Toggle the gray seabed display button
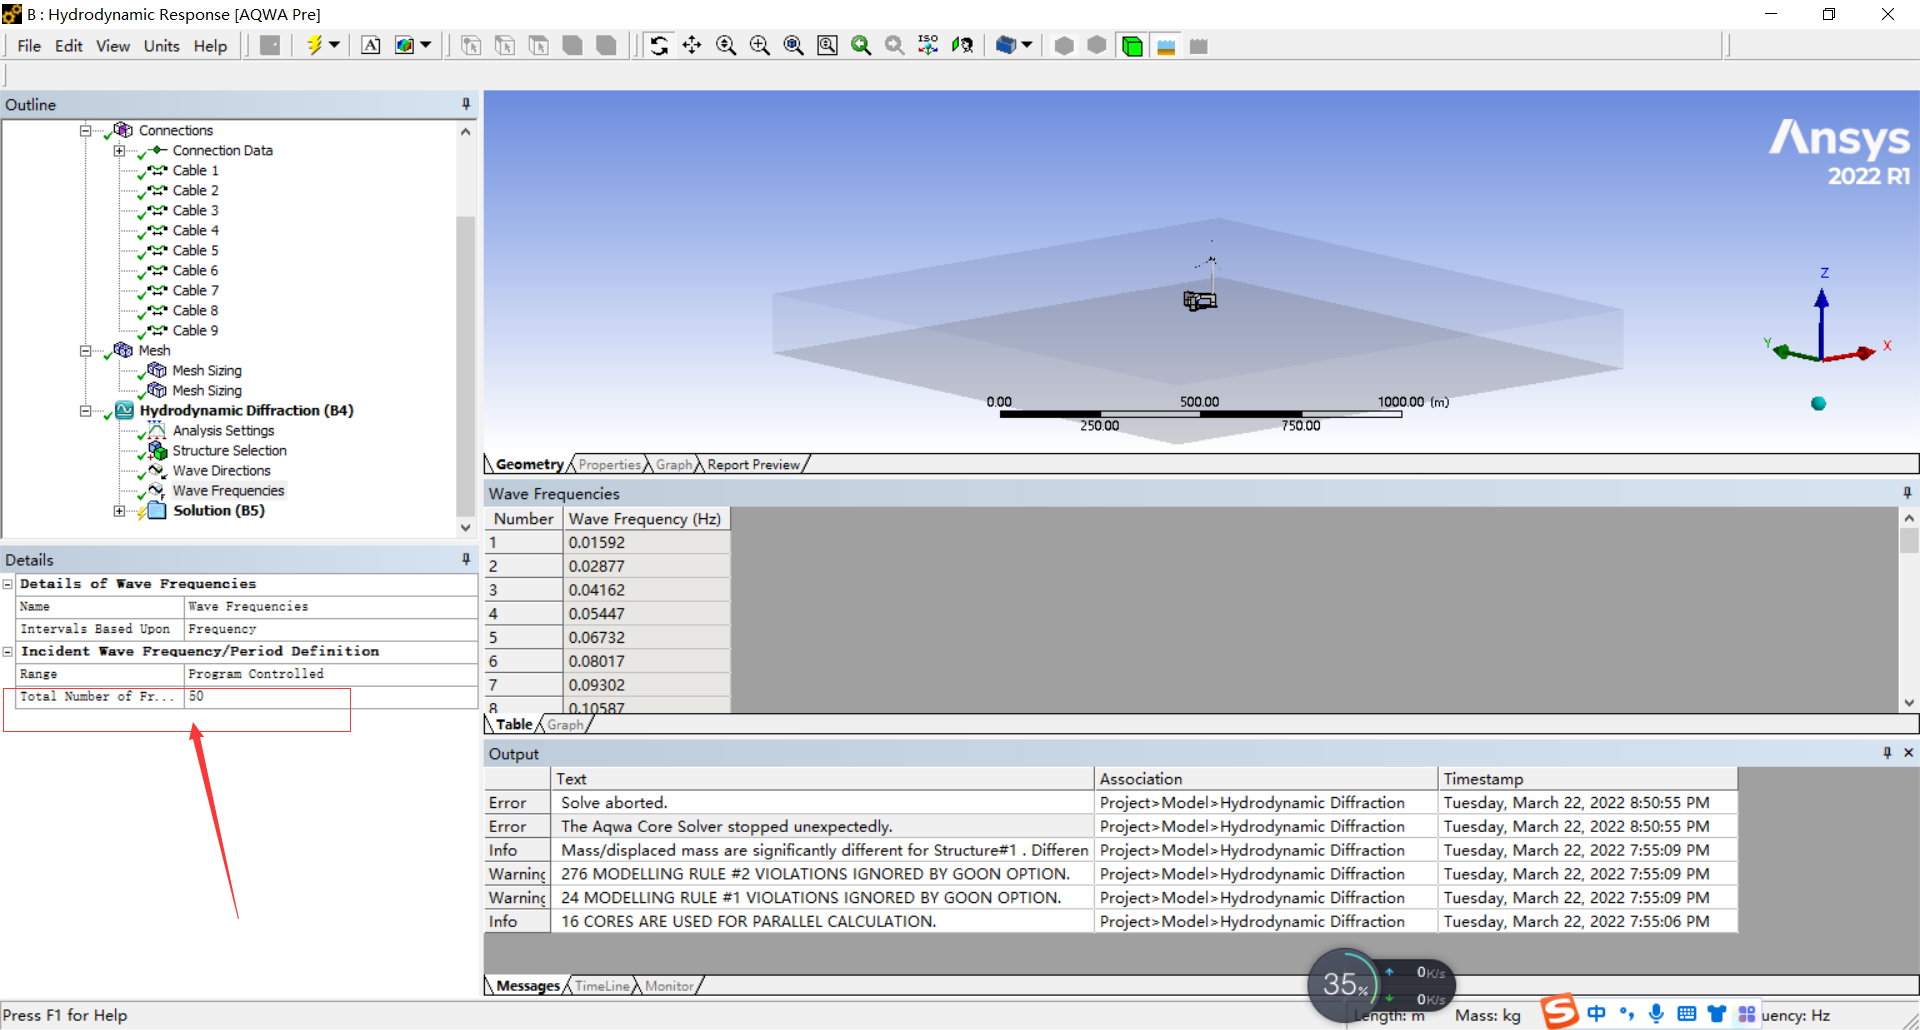The height and width of the screenshot is (1030, 1920). click(1199, 45)
